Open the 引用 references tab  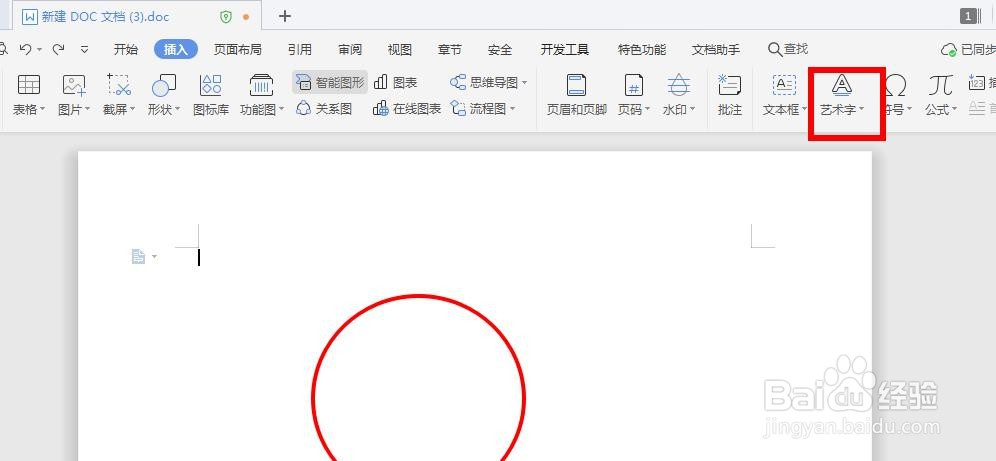click(x=299, y=50)
